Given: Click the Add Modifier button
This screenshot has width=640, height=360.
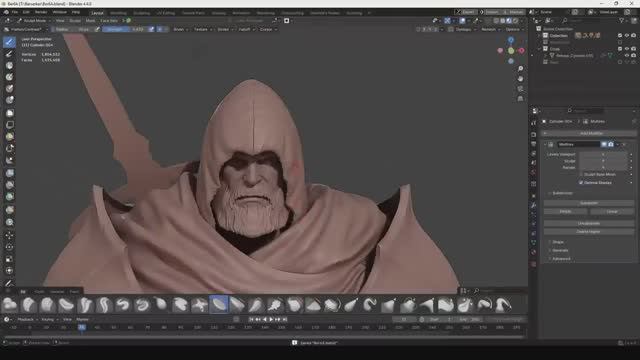Looking at the screenshot, I should click(x=589, y=133).
